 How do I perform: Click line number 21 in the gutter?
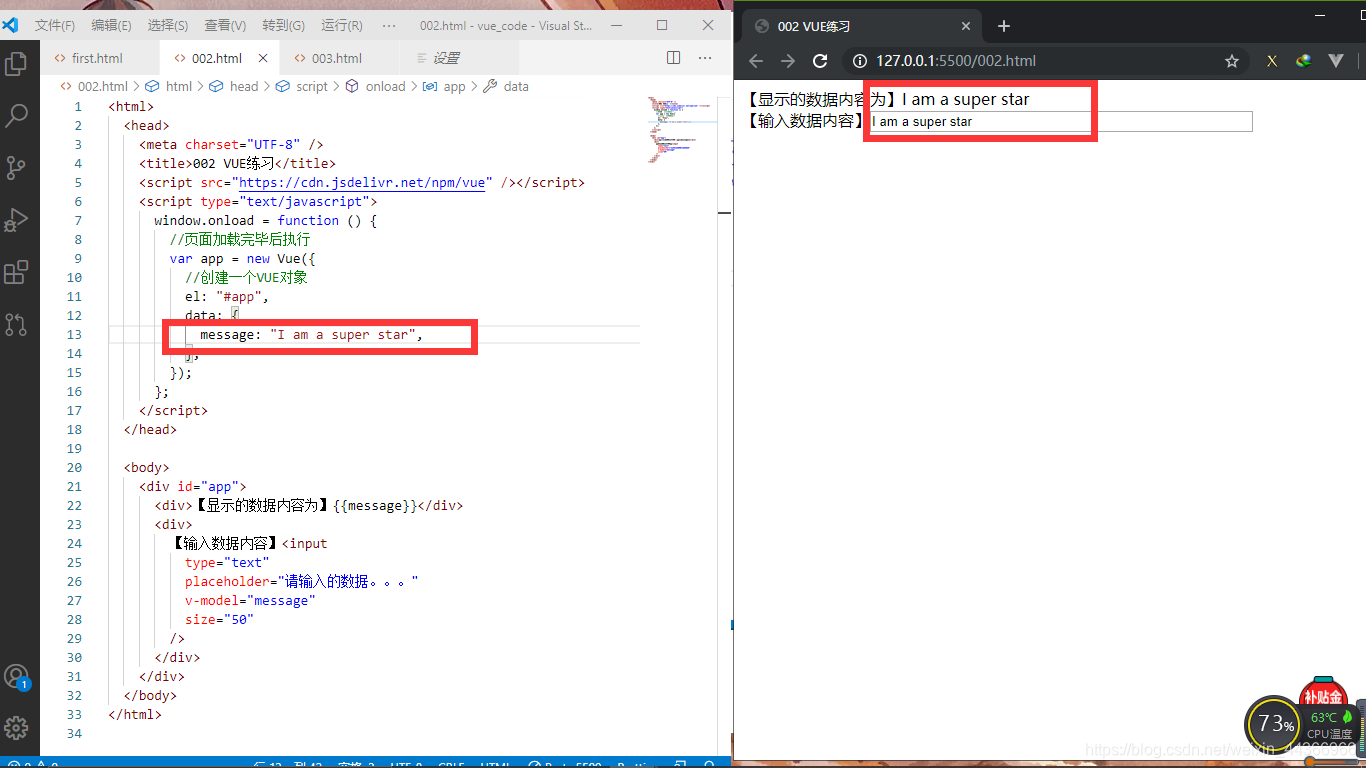(75, 486)
